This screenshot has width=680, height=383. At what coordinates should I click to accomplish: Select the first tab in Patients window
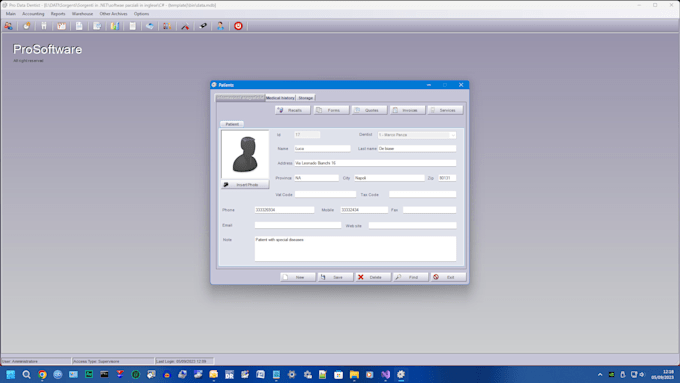[240, 98]
